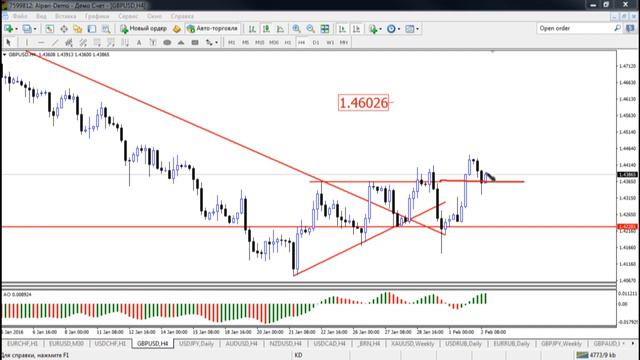640x360 pixels.
Task: Select the vertical line drawing tool
Action: click(27, 42)
